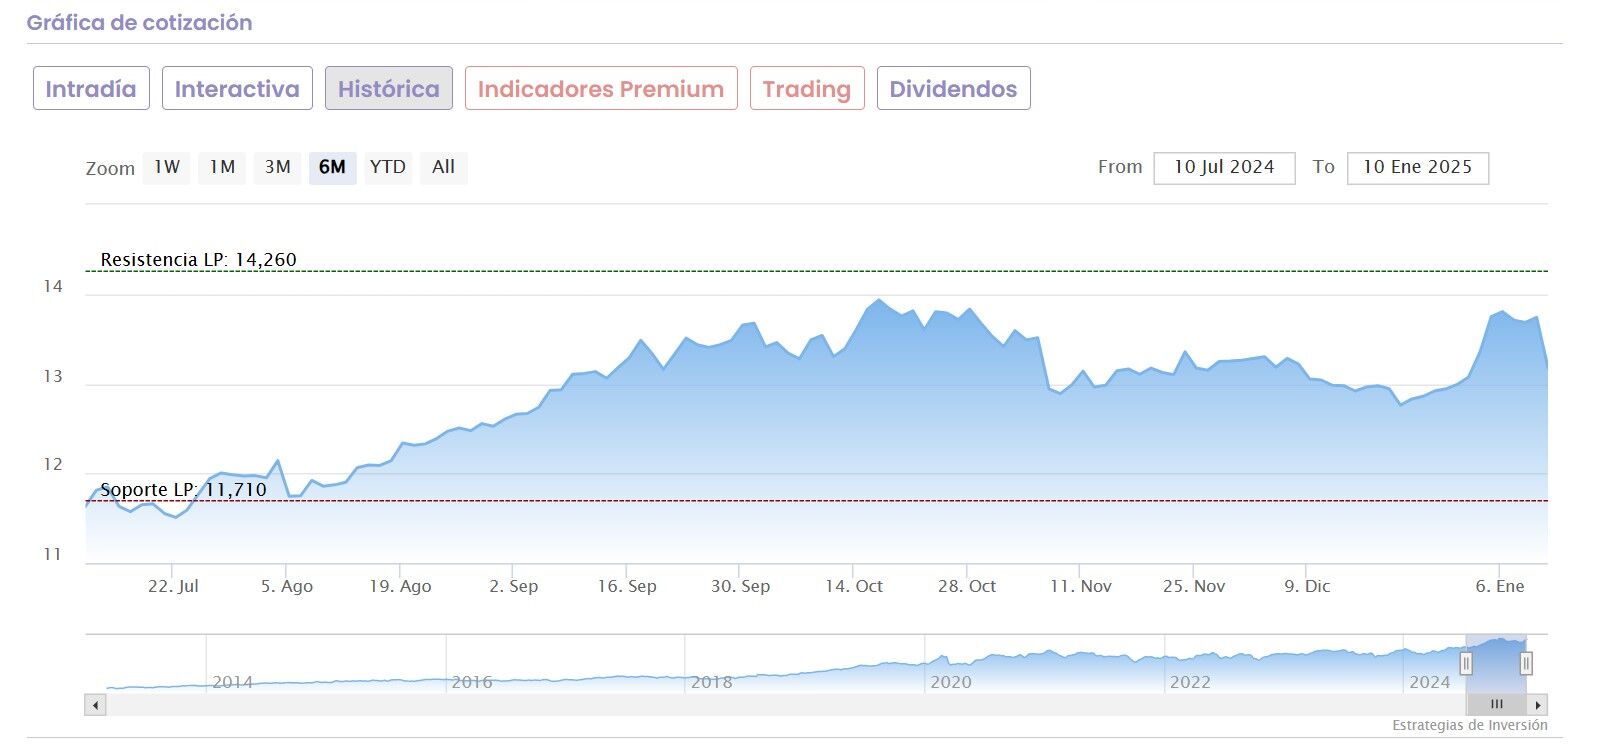
Task: Choose the YTD zoom option
Action: point(387,167)
